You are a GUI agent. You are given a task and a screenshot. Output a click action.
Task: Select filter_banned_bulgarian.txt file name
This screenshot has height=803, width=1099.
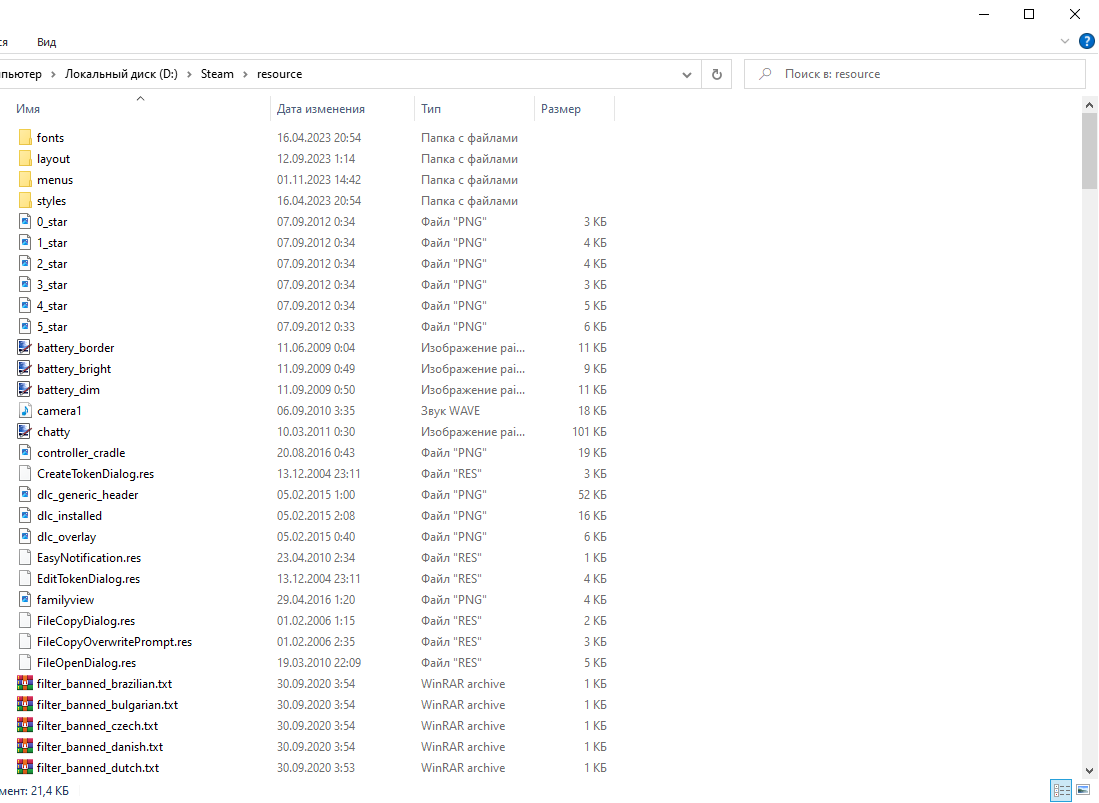(x=107, y=705)
